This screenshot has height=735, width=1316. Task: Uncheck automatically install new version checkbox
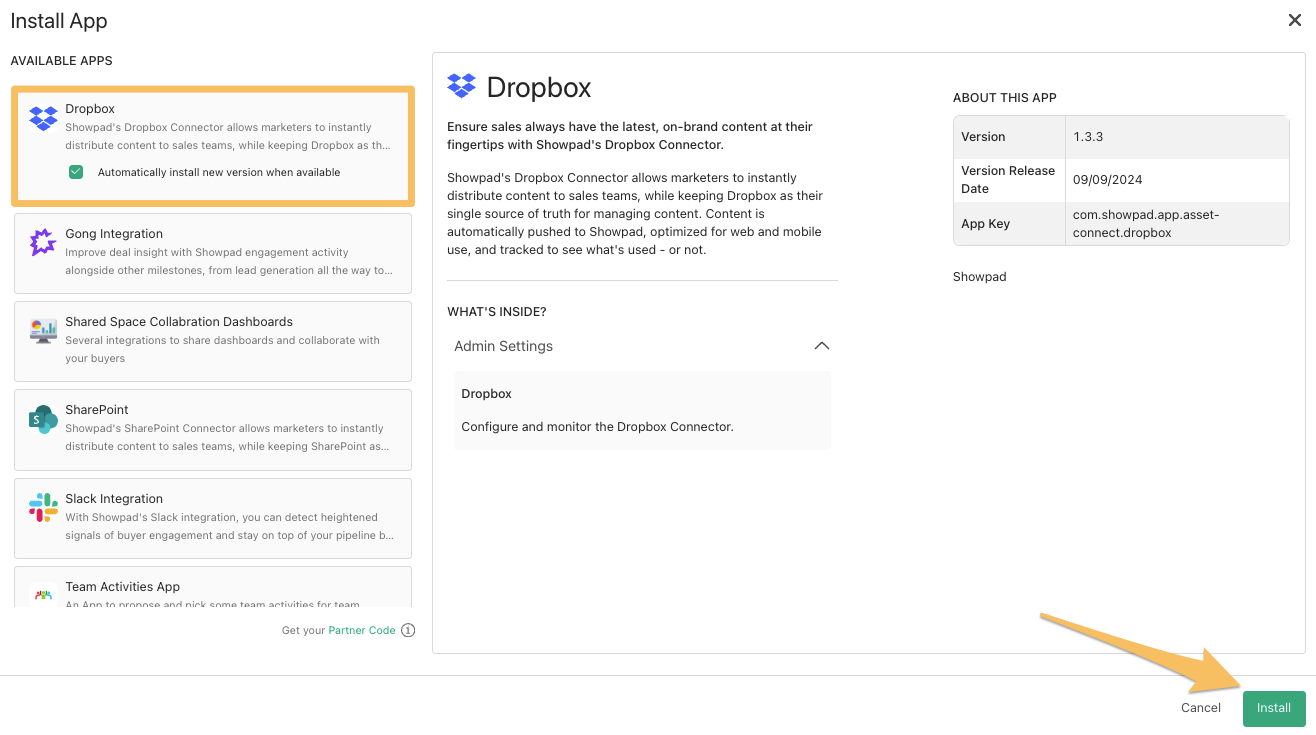(76, 172)
